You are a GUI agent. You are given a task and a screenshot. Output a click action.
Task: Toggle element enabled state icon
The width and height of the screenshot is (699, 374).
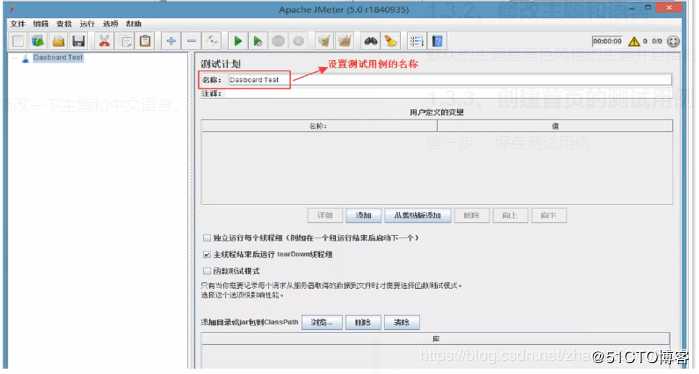click(212, 41)
